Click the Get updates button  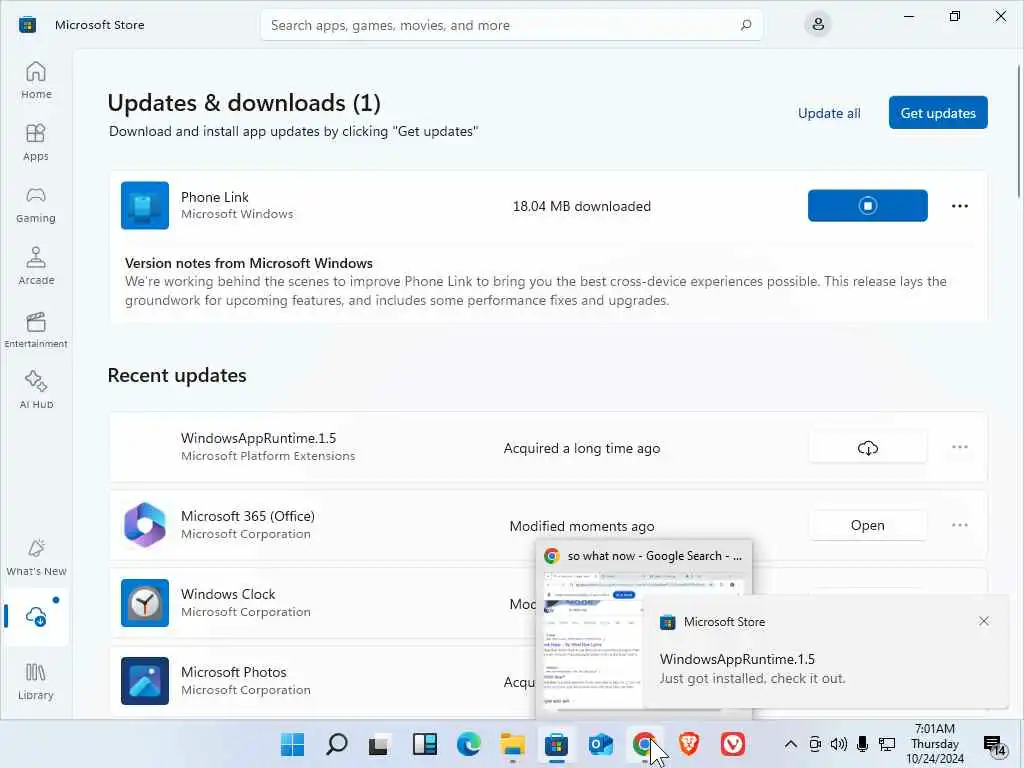pyautogui.click(x=938, y=113)
